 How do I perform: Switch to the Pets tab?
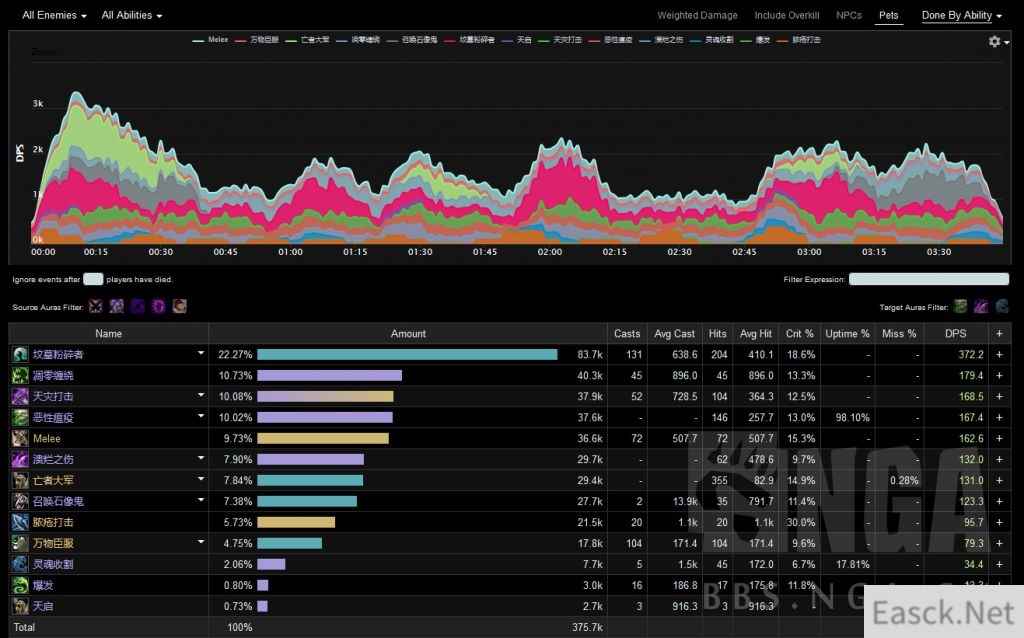click(x=888, y=16)
